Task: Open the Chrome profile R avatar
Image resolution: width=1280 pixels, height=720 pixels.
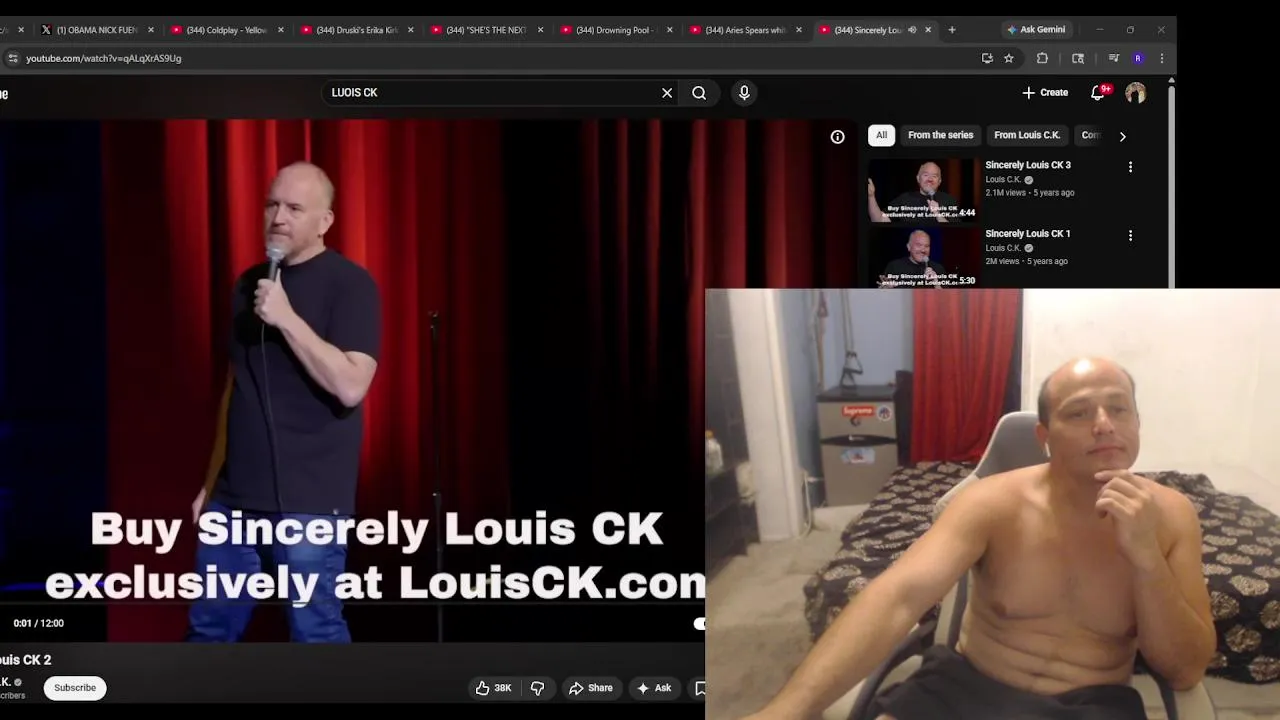Action: (1138, 58)
